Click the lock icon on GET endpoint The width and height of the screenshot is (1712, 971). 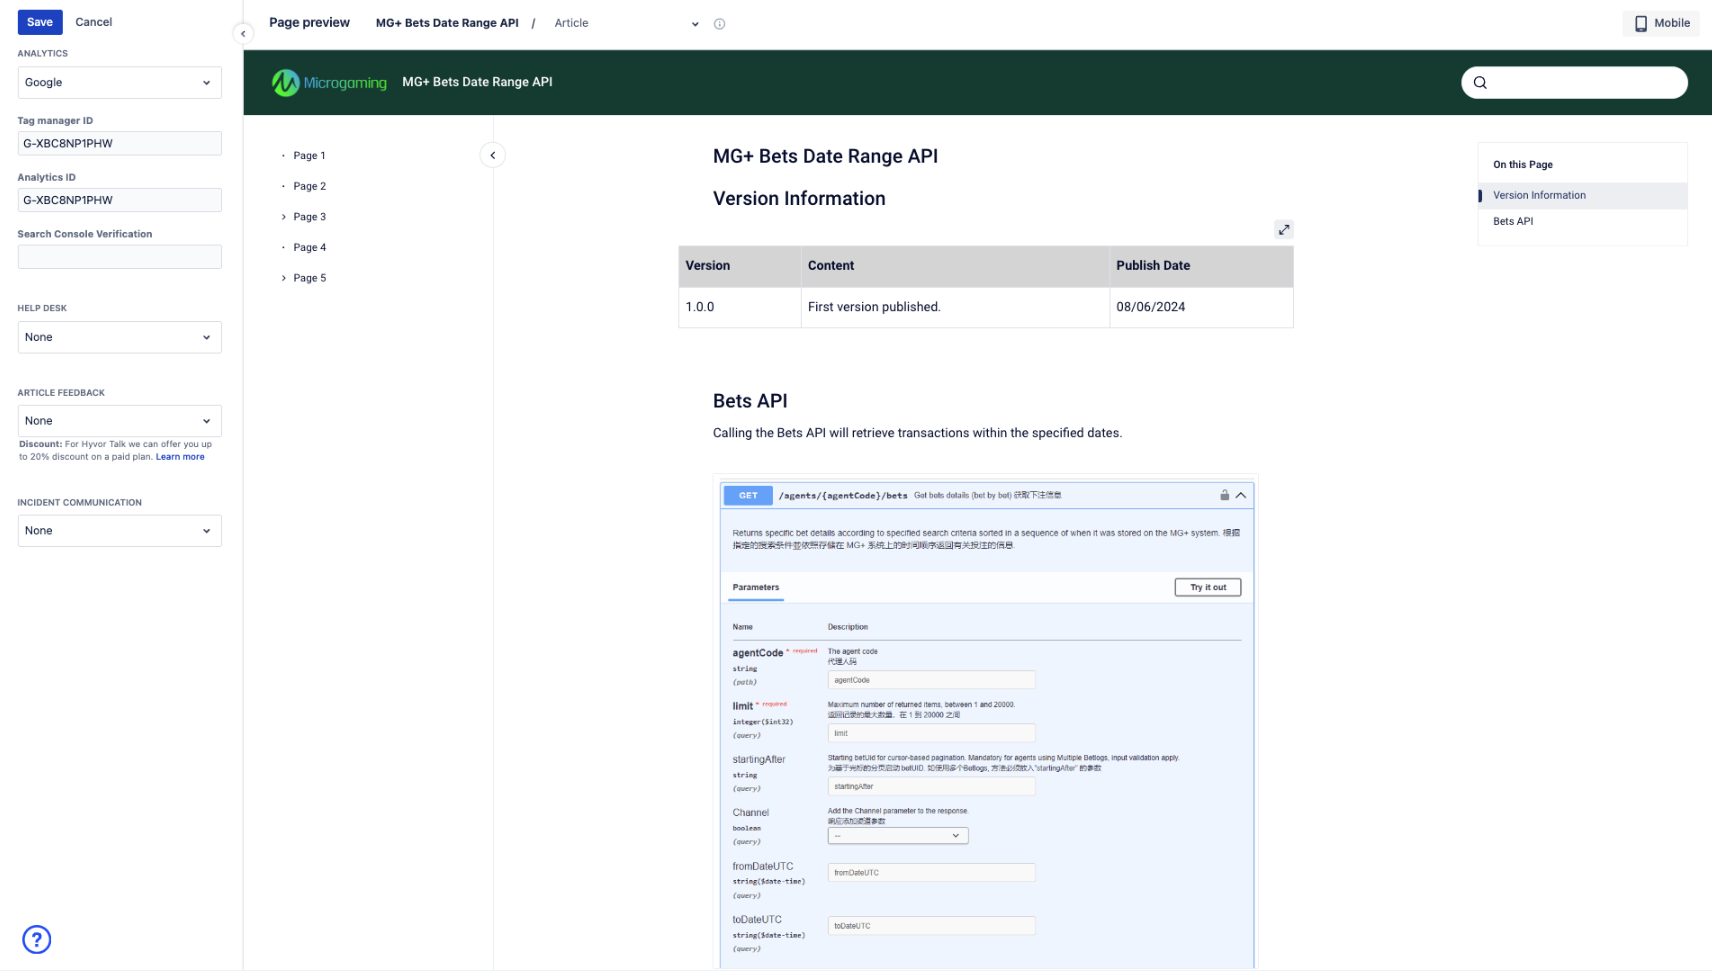(x=1224, y=495)
